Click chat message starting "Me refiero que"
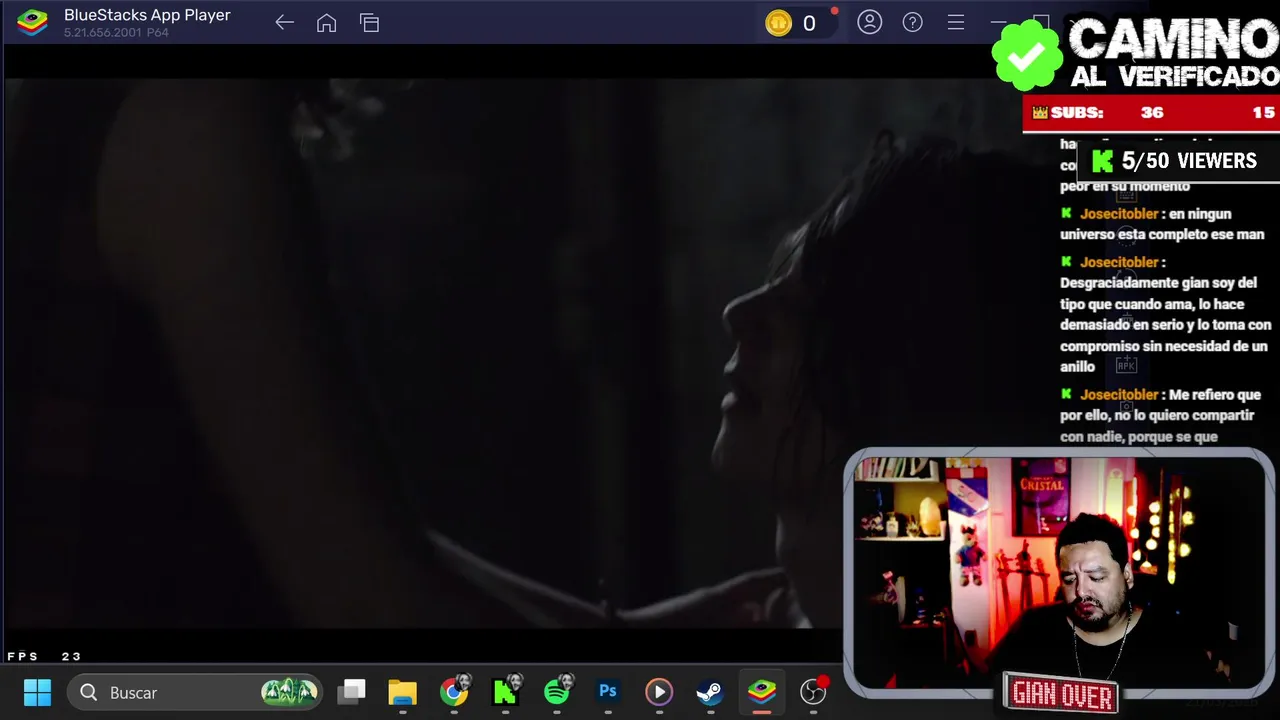 [x=1160, y=415]
